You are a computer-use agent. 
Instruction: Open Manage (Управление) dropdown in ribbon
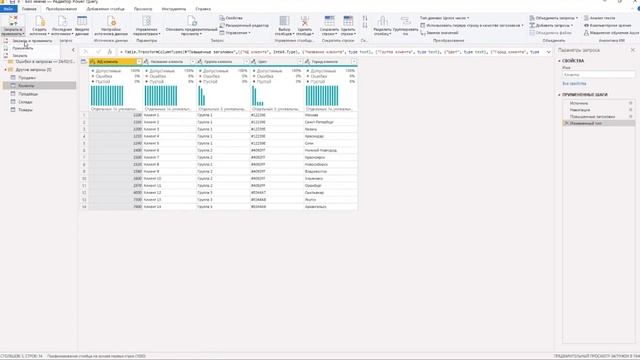point(235,33)
